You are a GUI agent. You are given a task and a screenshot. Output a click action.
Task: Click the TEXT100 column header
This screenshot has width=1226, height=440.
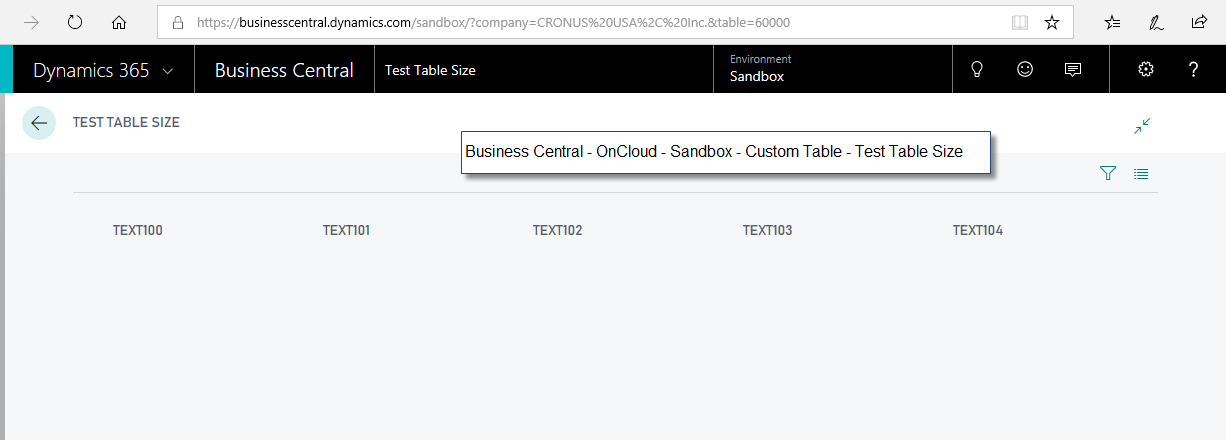pyautogui.click(x=138, y=231)
